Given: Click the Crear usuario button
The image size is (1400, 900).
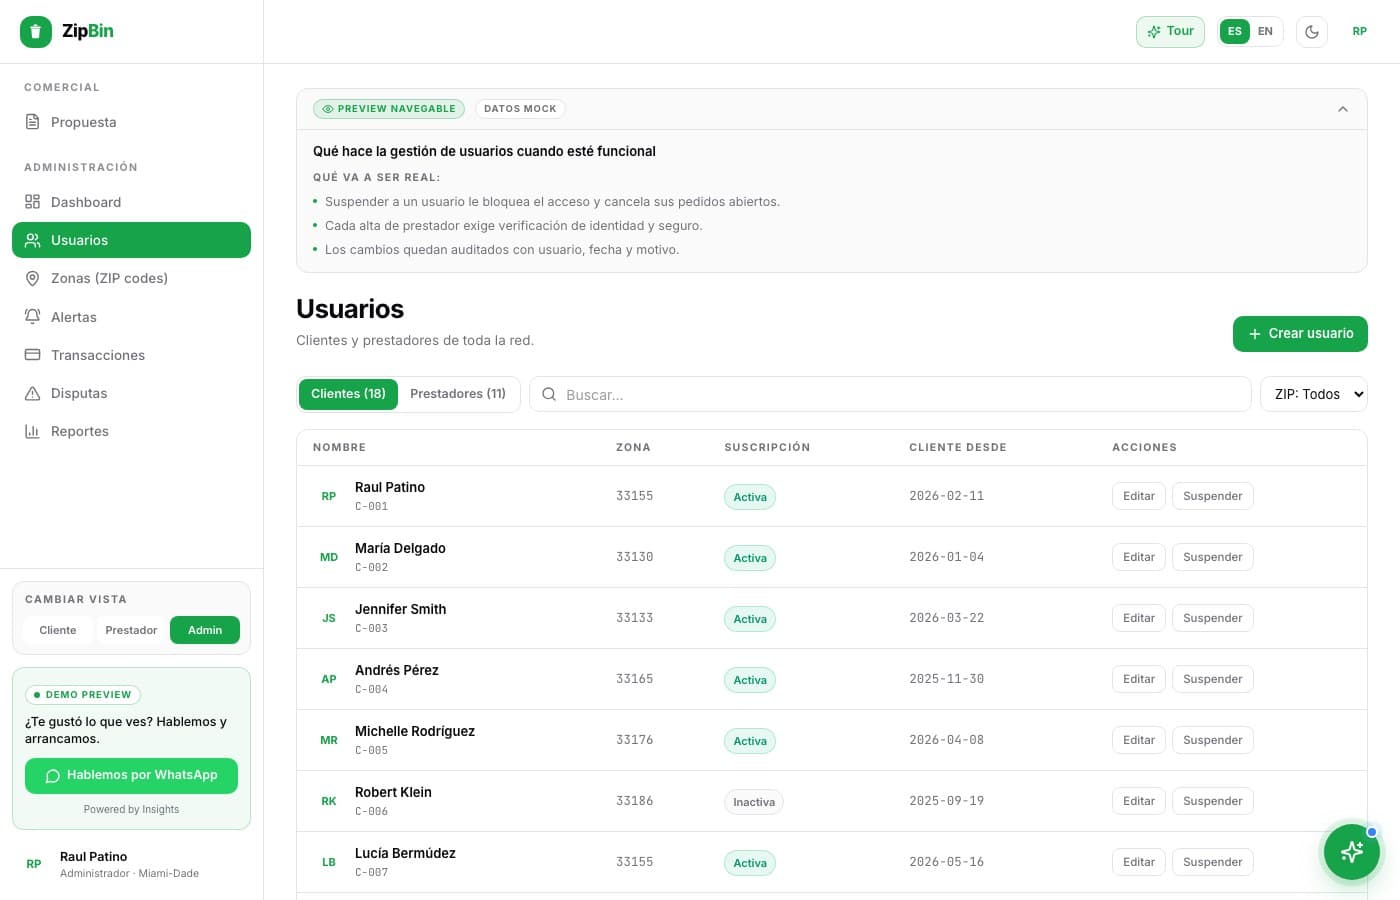Looking at the screenshot, I should pos(1300,334).
